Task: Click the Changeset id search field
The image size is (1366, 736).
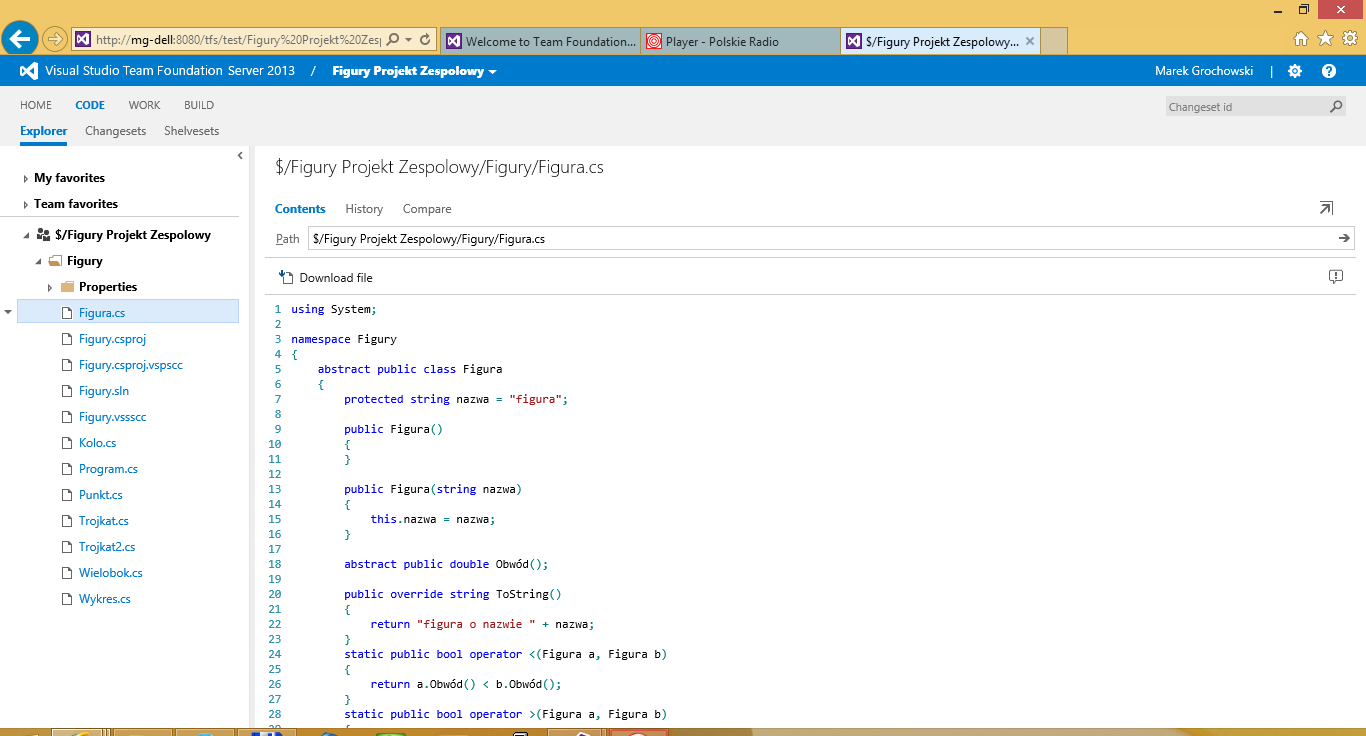Action: pyautogui.click(x=1245, y=107)
